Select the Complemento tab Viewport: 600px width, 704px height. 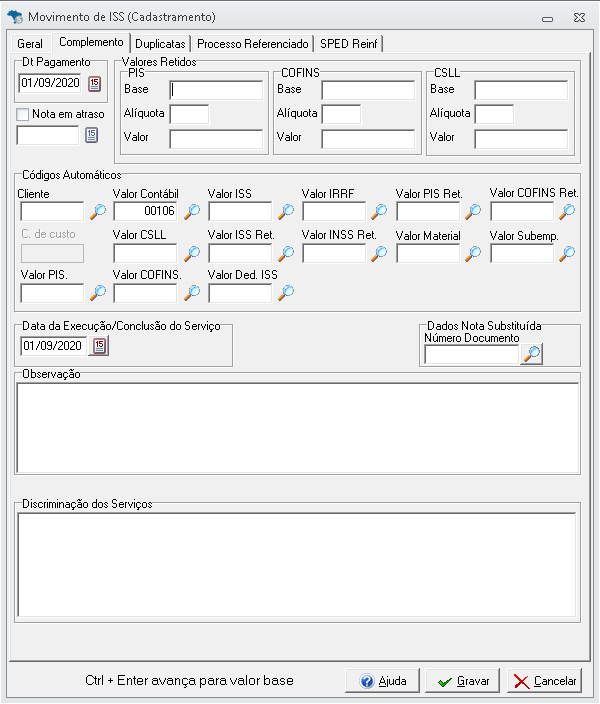tap(91, 42)
